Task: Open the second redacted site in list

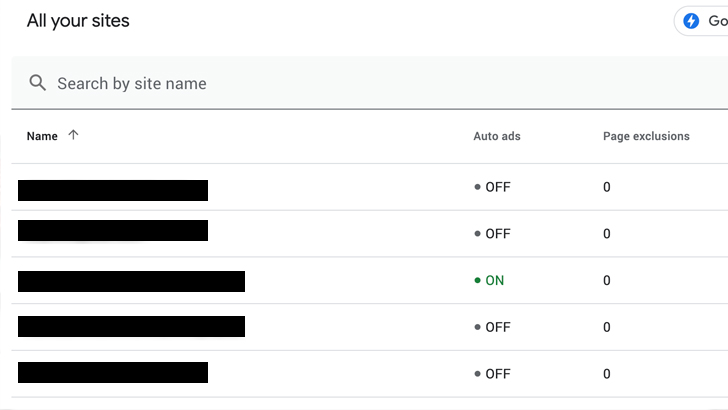Action: click(x=113, y=231)
